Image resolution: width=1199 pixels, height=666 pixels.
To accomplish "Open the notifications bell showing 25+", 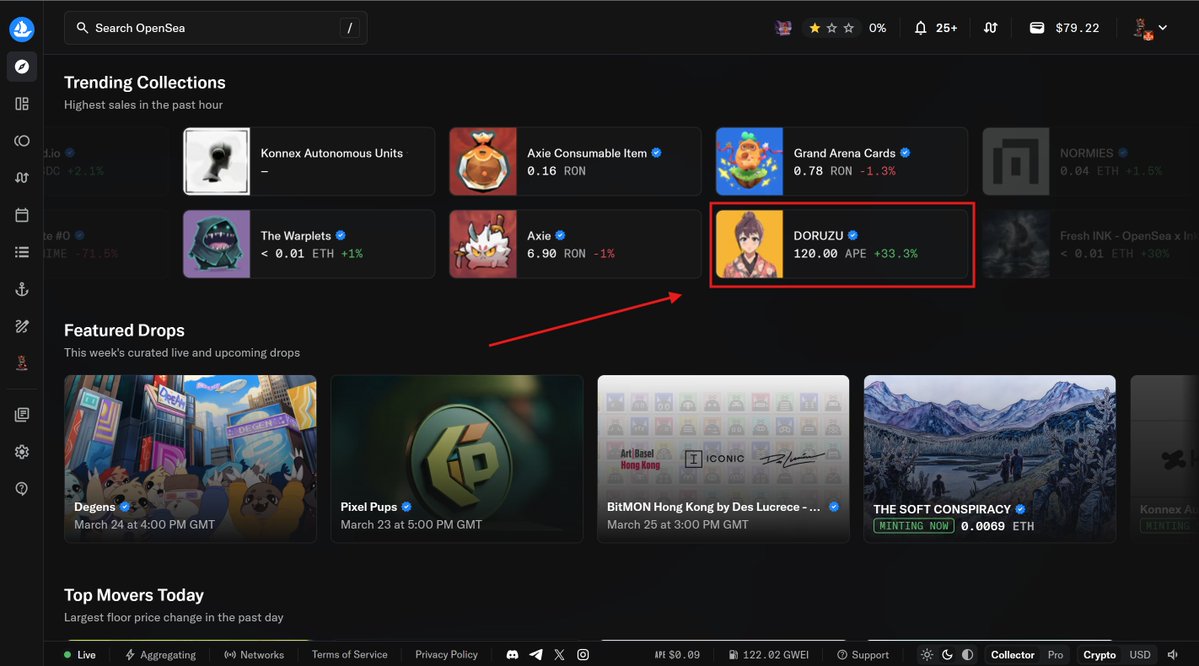I will pos(935,28).
